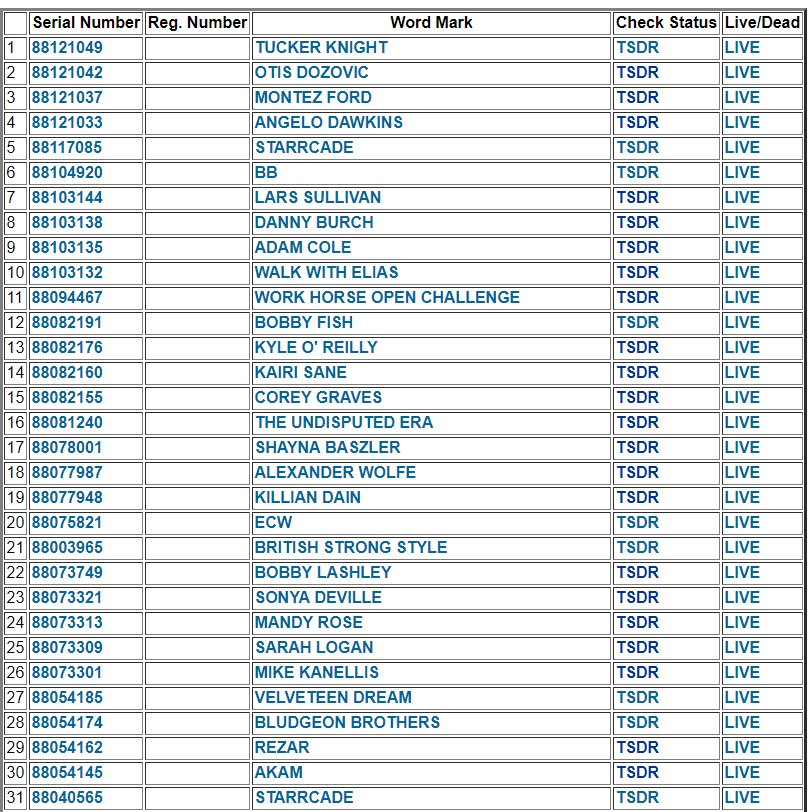Open the OTIS DOZOVIC word mark
The height and width of the screenshot is (812, 812).
pos(311,72)
